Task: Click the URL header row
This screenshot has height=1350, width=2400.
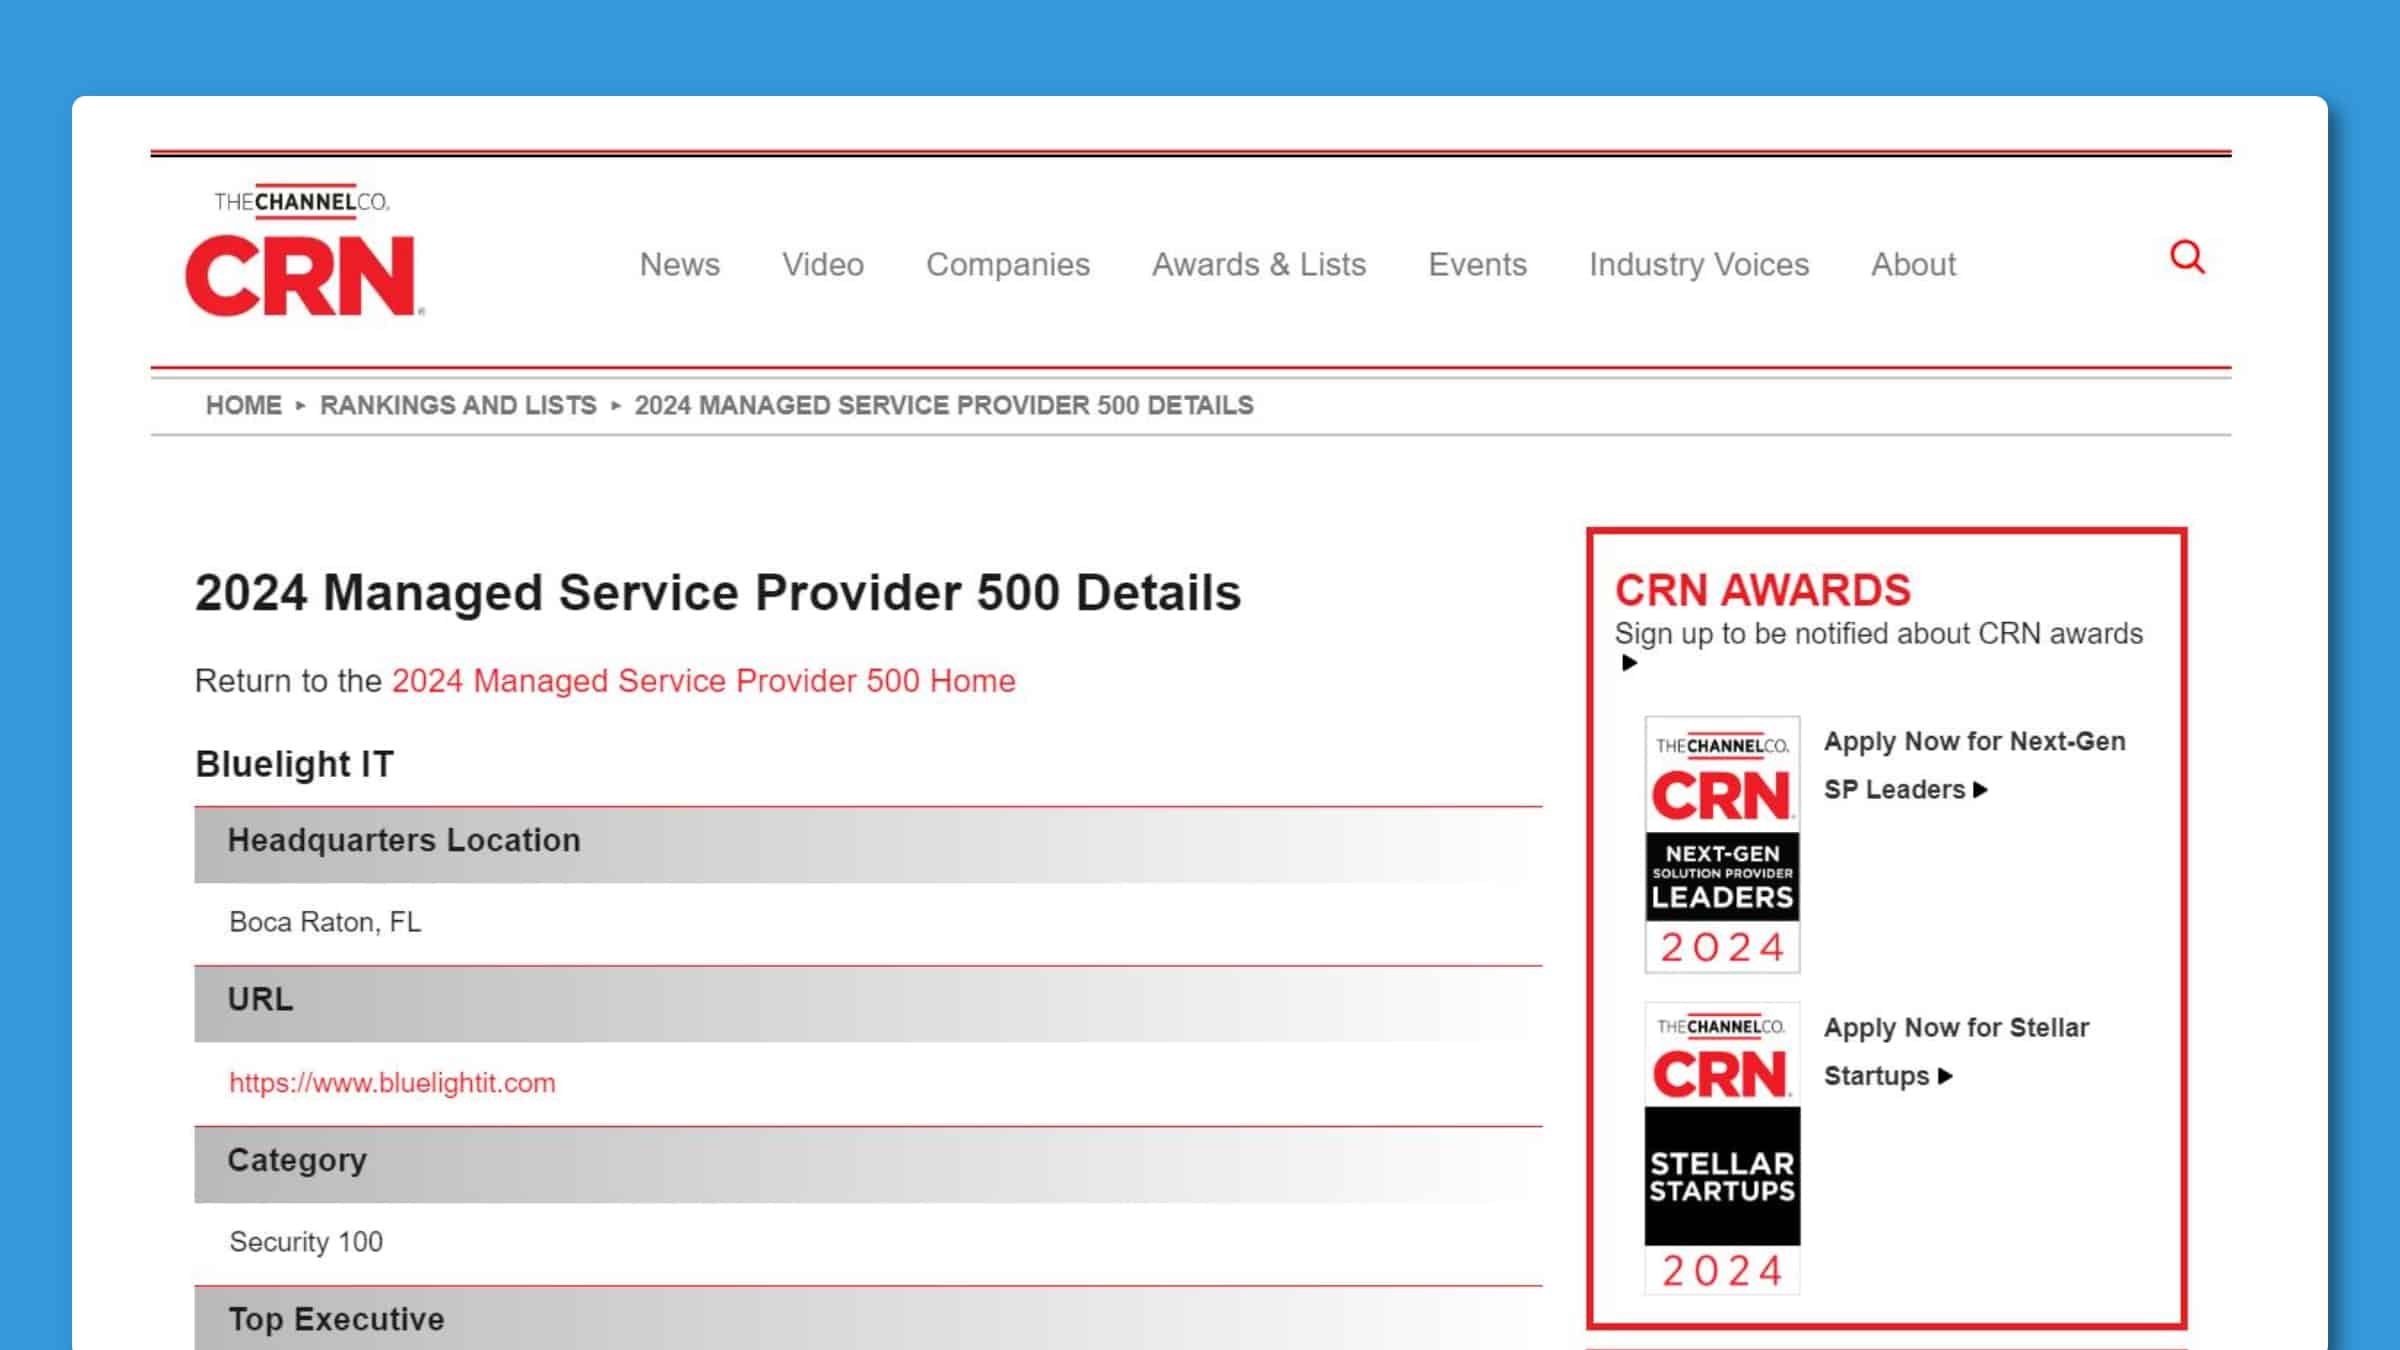Action: [x=868, y=1003]
